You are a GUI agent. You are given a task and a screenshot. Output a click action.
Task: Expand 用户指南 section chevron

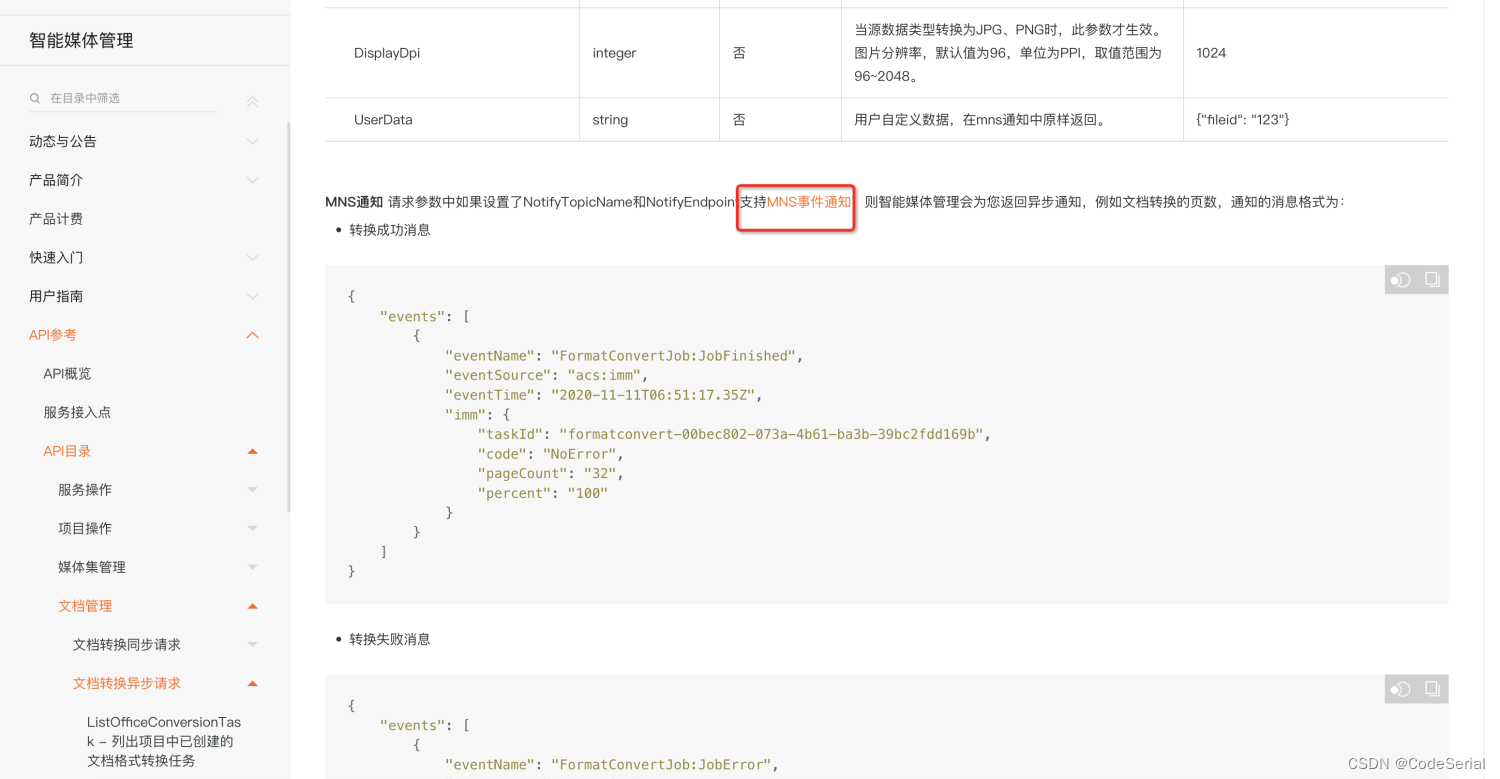click(x=252, y=297)
